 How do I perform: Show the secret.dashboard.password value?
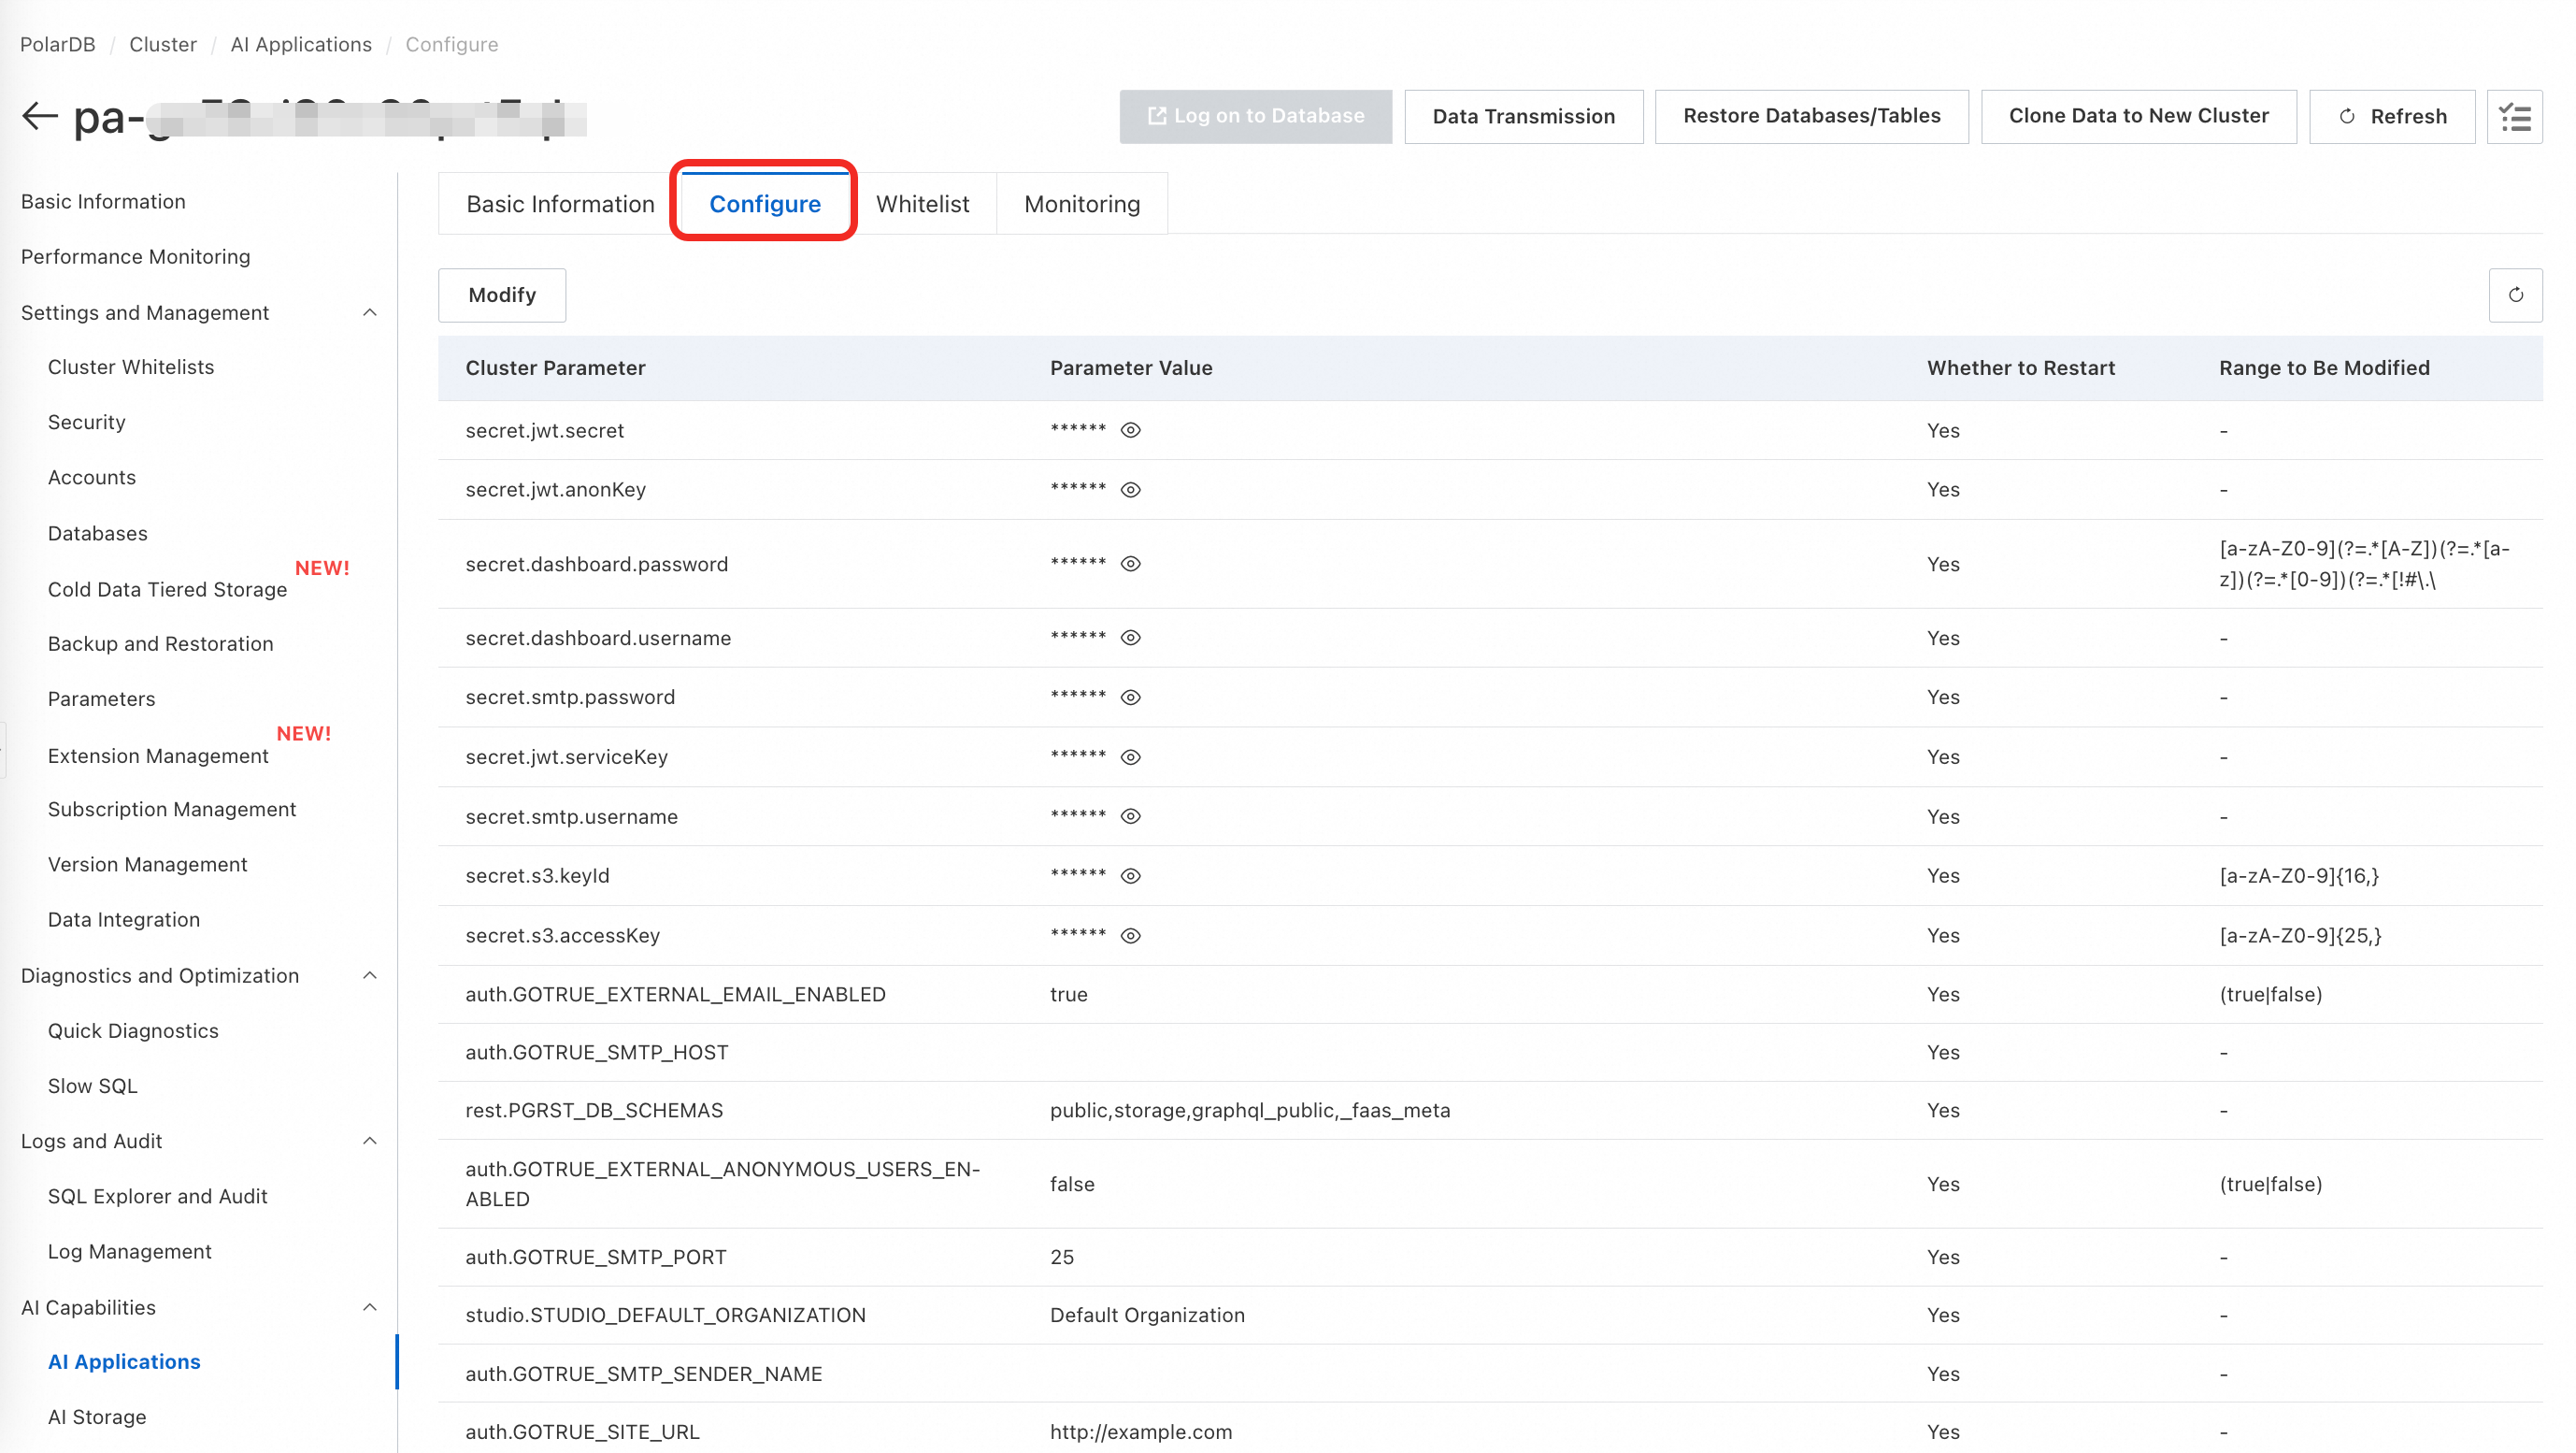[1130, 564]
